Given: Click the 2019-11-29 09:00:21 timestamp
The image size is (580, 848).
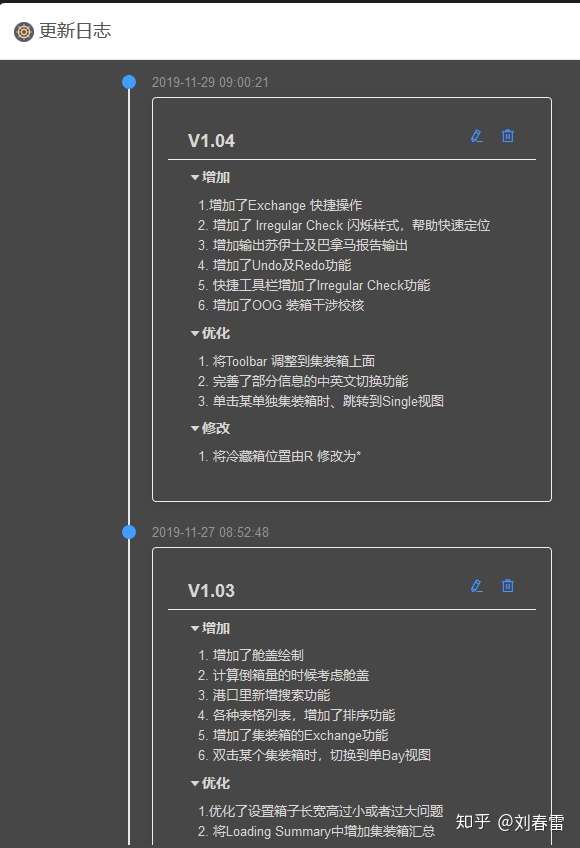Looking at the screenshot, I should 210,82.
